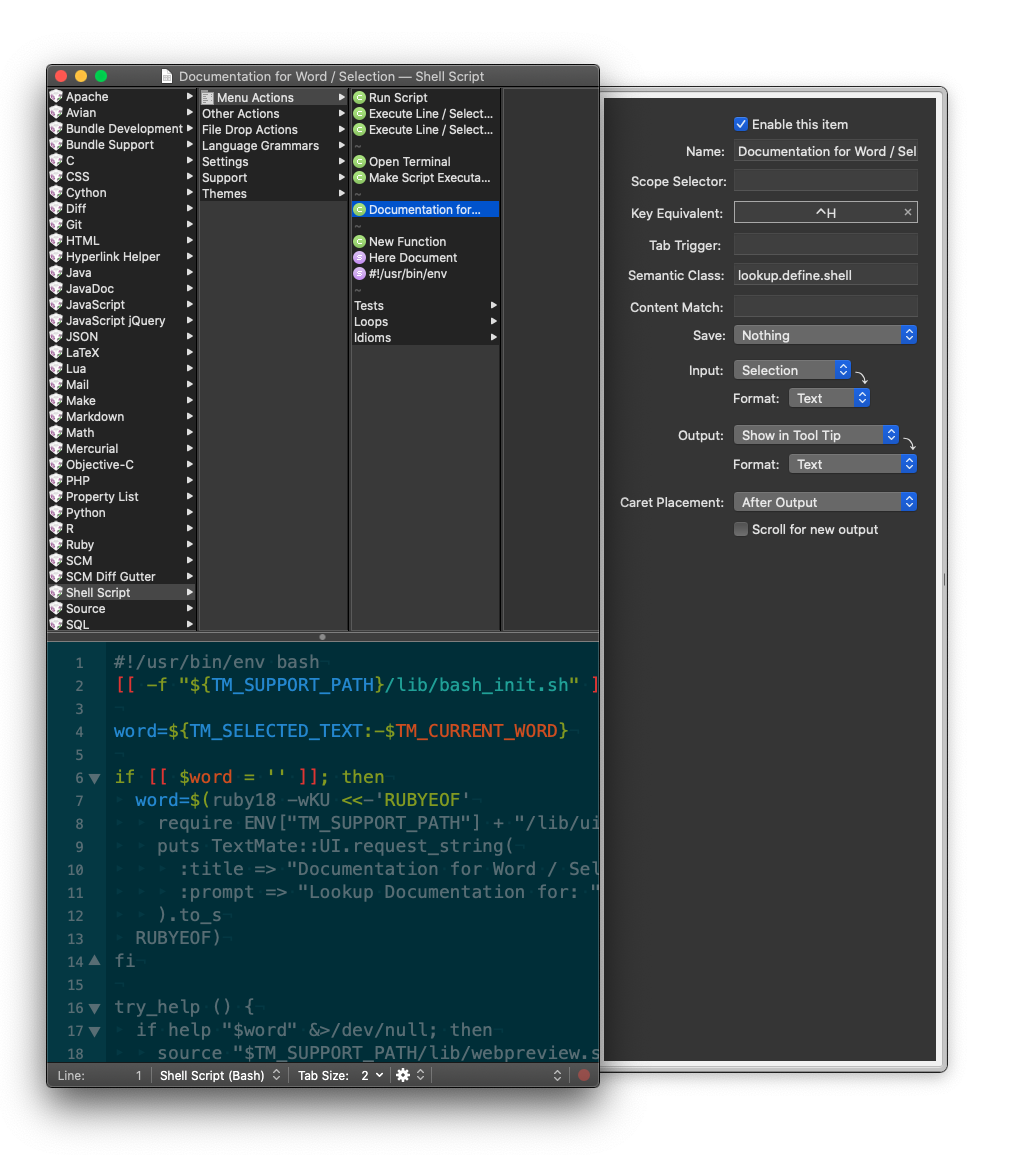Click the Menu Actions list icon
The image size is (1011, 1155).
tap(208, 97)
